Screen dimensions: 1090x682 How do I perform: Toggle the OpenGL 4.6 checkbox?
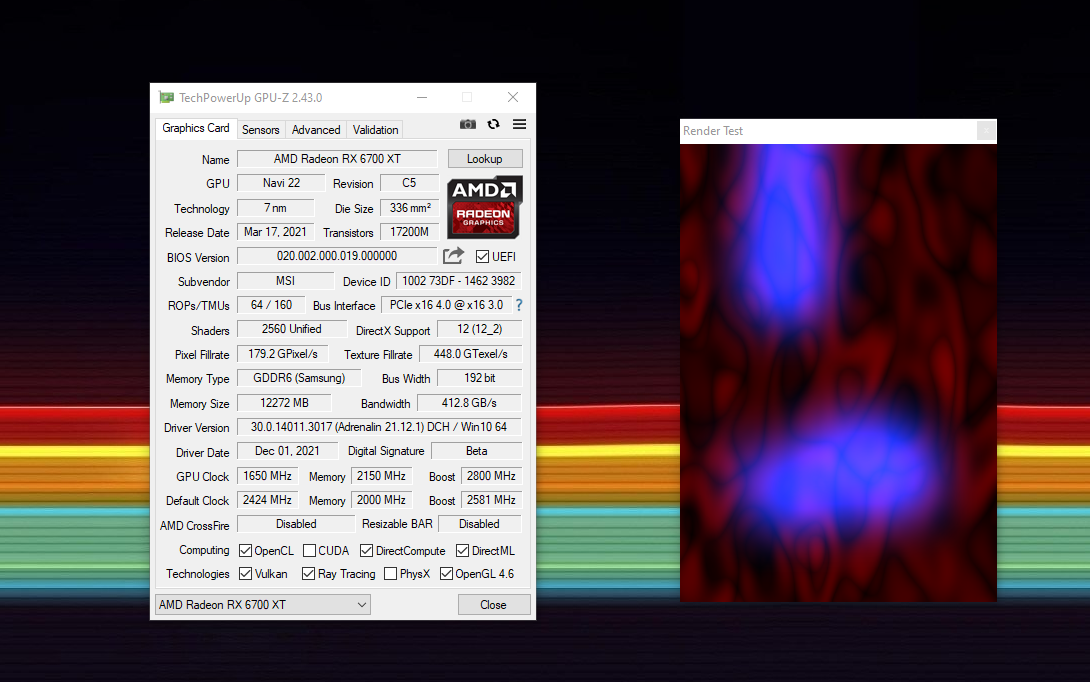(x=446, y=574)
